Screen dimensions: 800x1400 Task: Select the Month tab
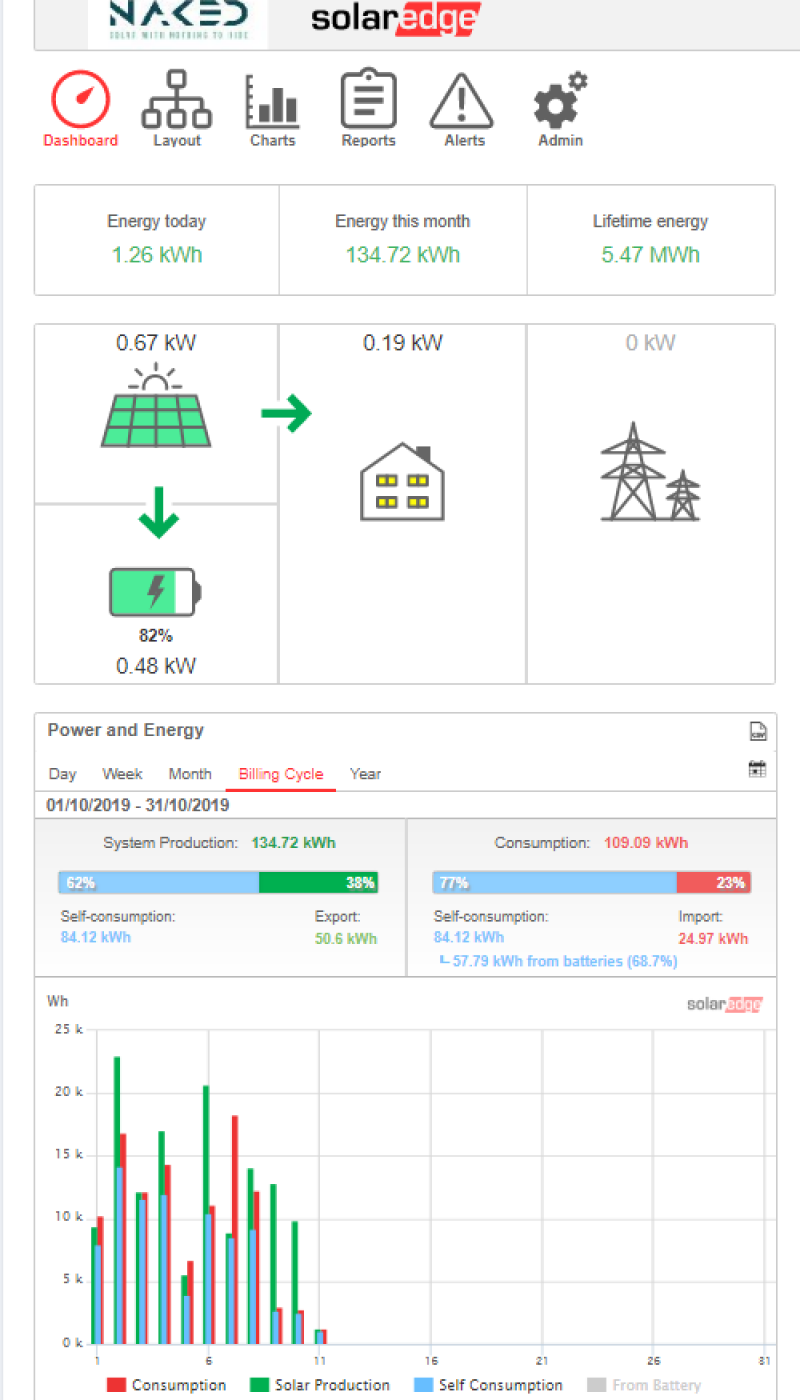(x=190, y=774)
